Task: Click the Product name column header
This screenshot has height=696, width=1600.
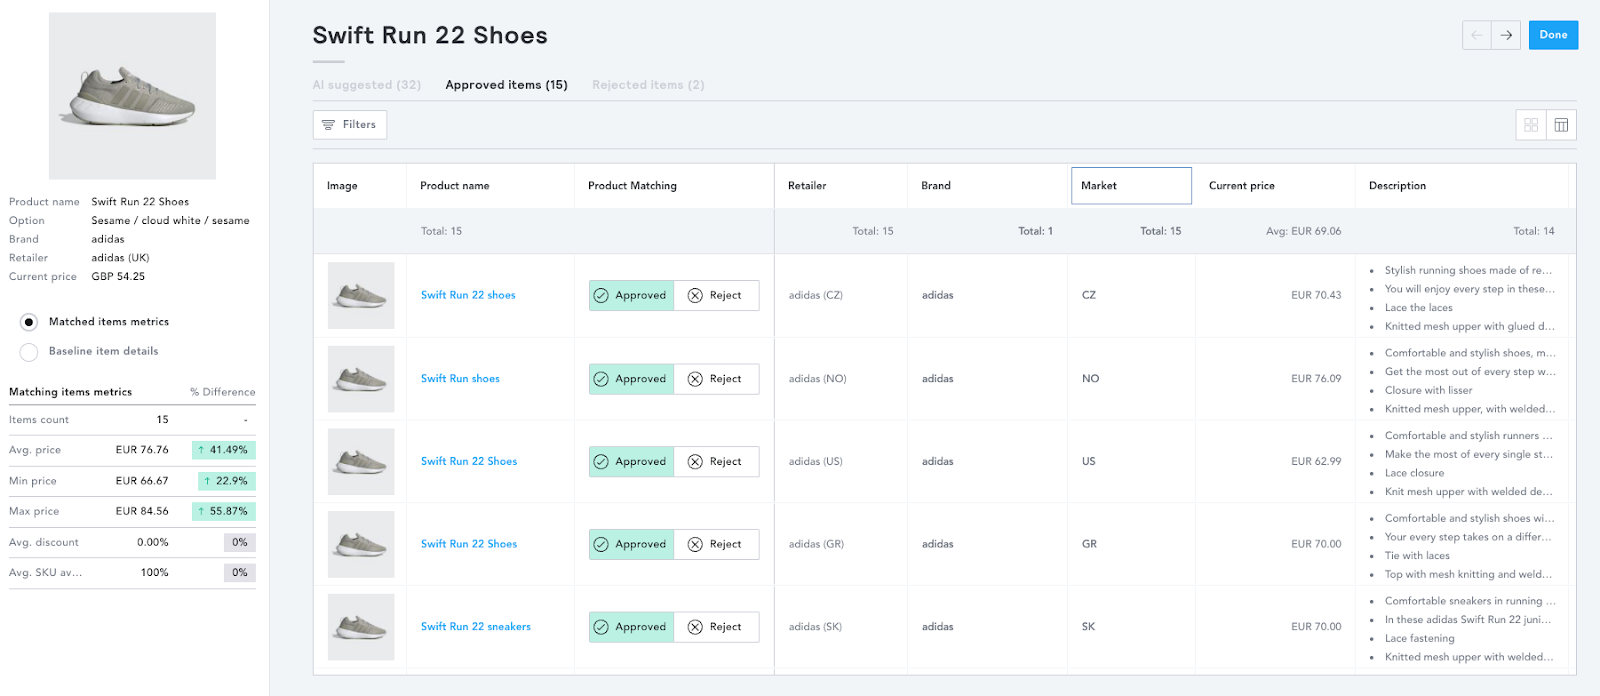Action: (x=490, y=186)
